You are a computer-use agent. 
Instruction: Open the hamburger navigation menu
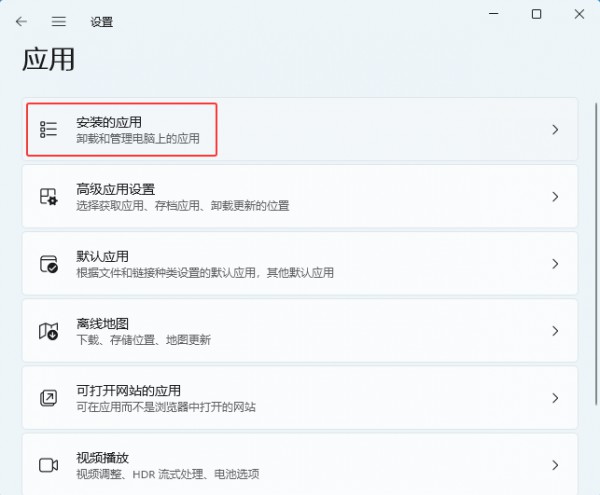[x=59, y=21]
